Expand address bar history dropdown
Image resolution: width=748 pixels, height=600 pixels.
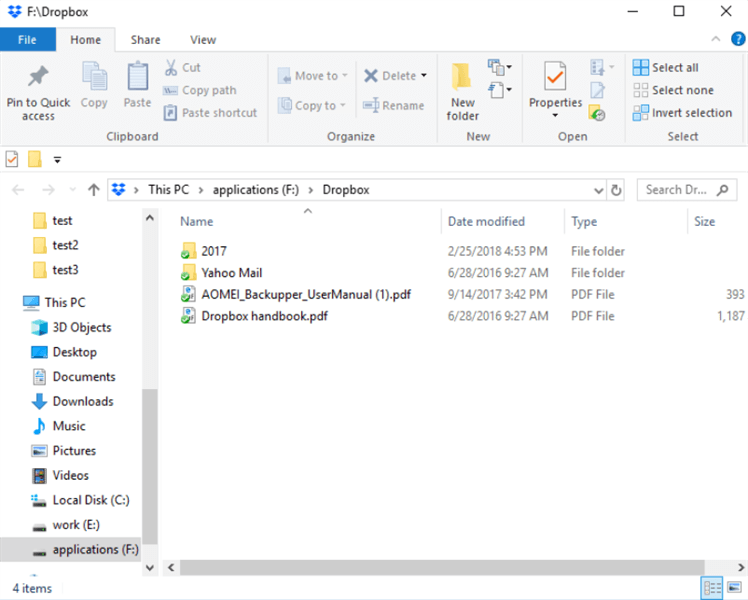pos(599,190)
